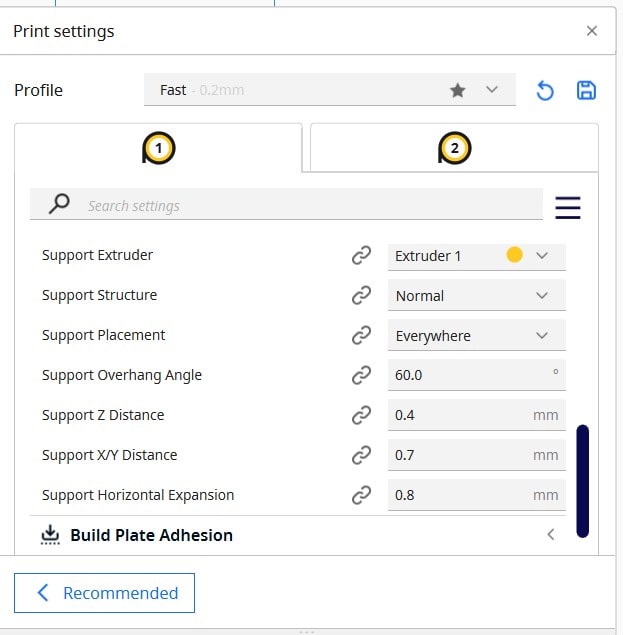Switch to the extruder 2 tab

[454, 149]
